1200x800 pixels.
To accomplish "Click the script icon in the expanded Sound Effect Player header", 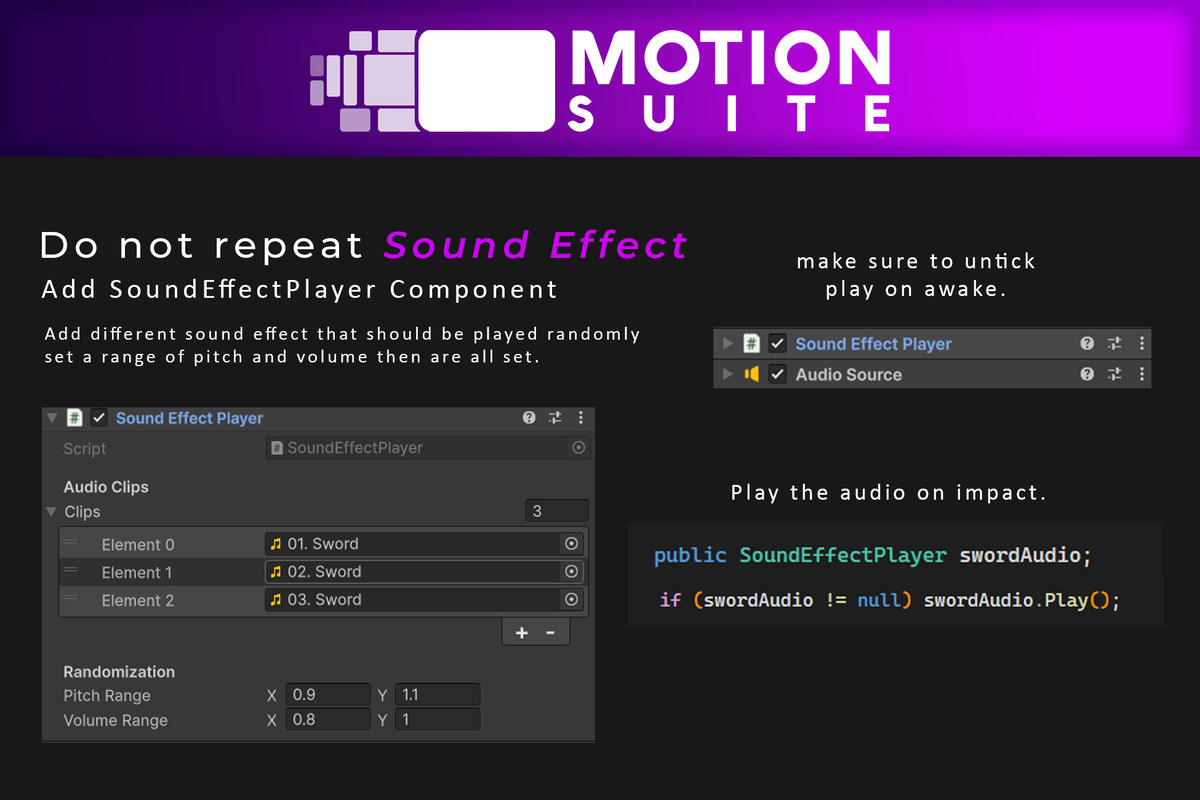I will 74,418.
